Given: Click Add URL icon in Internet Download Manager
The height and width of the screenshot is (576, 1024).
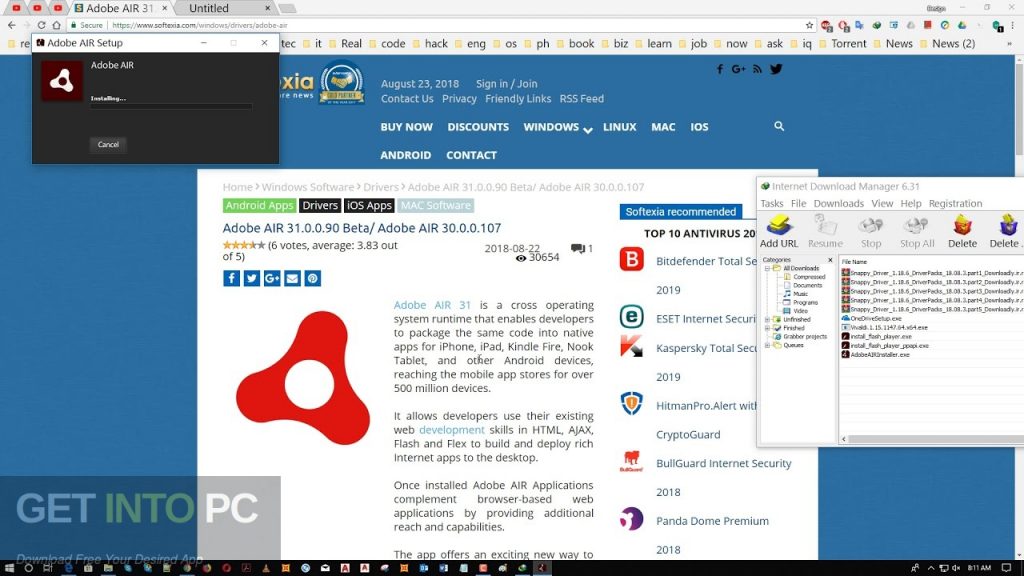Looking at the screenshot, I should [x=778, y=232].
